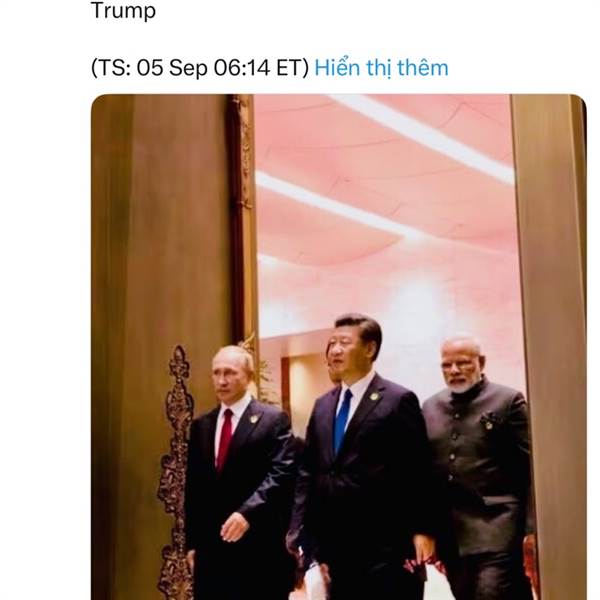Click the red necktie in the photo
Viewport: 600px width, 600px height.
[x=224, y=439]
